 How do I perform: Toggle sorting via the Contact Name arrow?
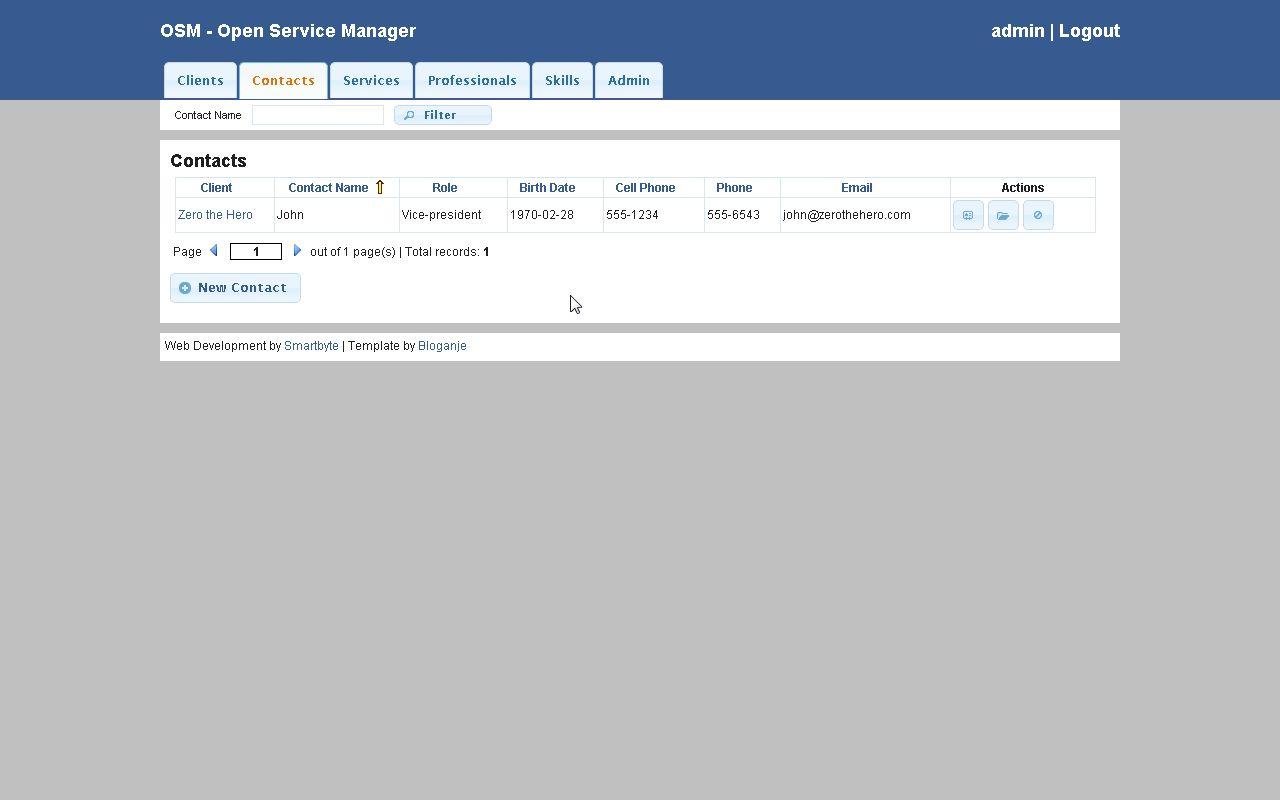pyautogui.click(x=380, y=187)
